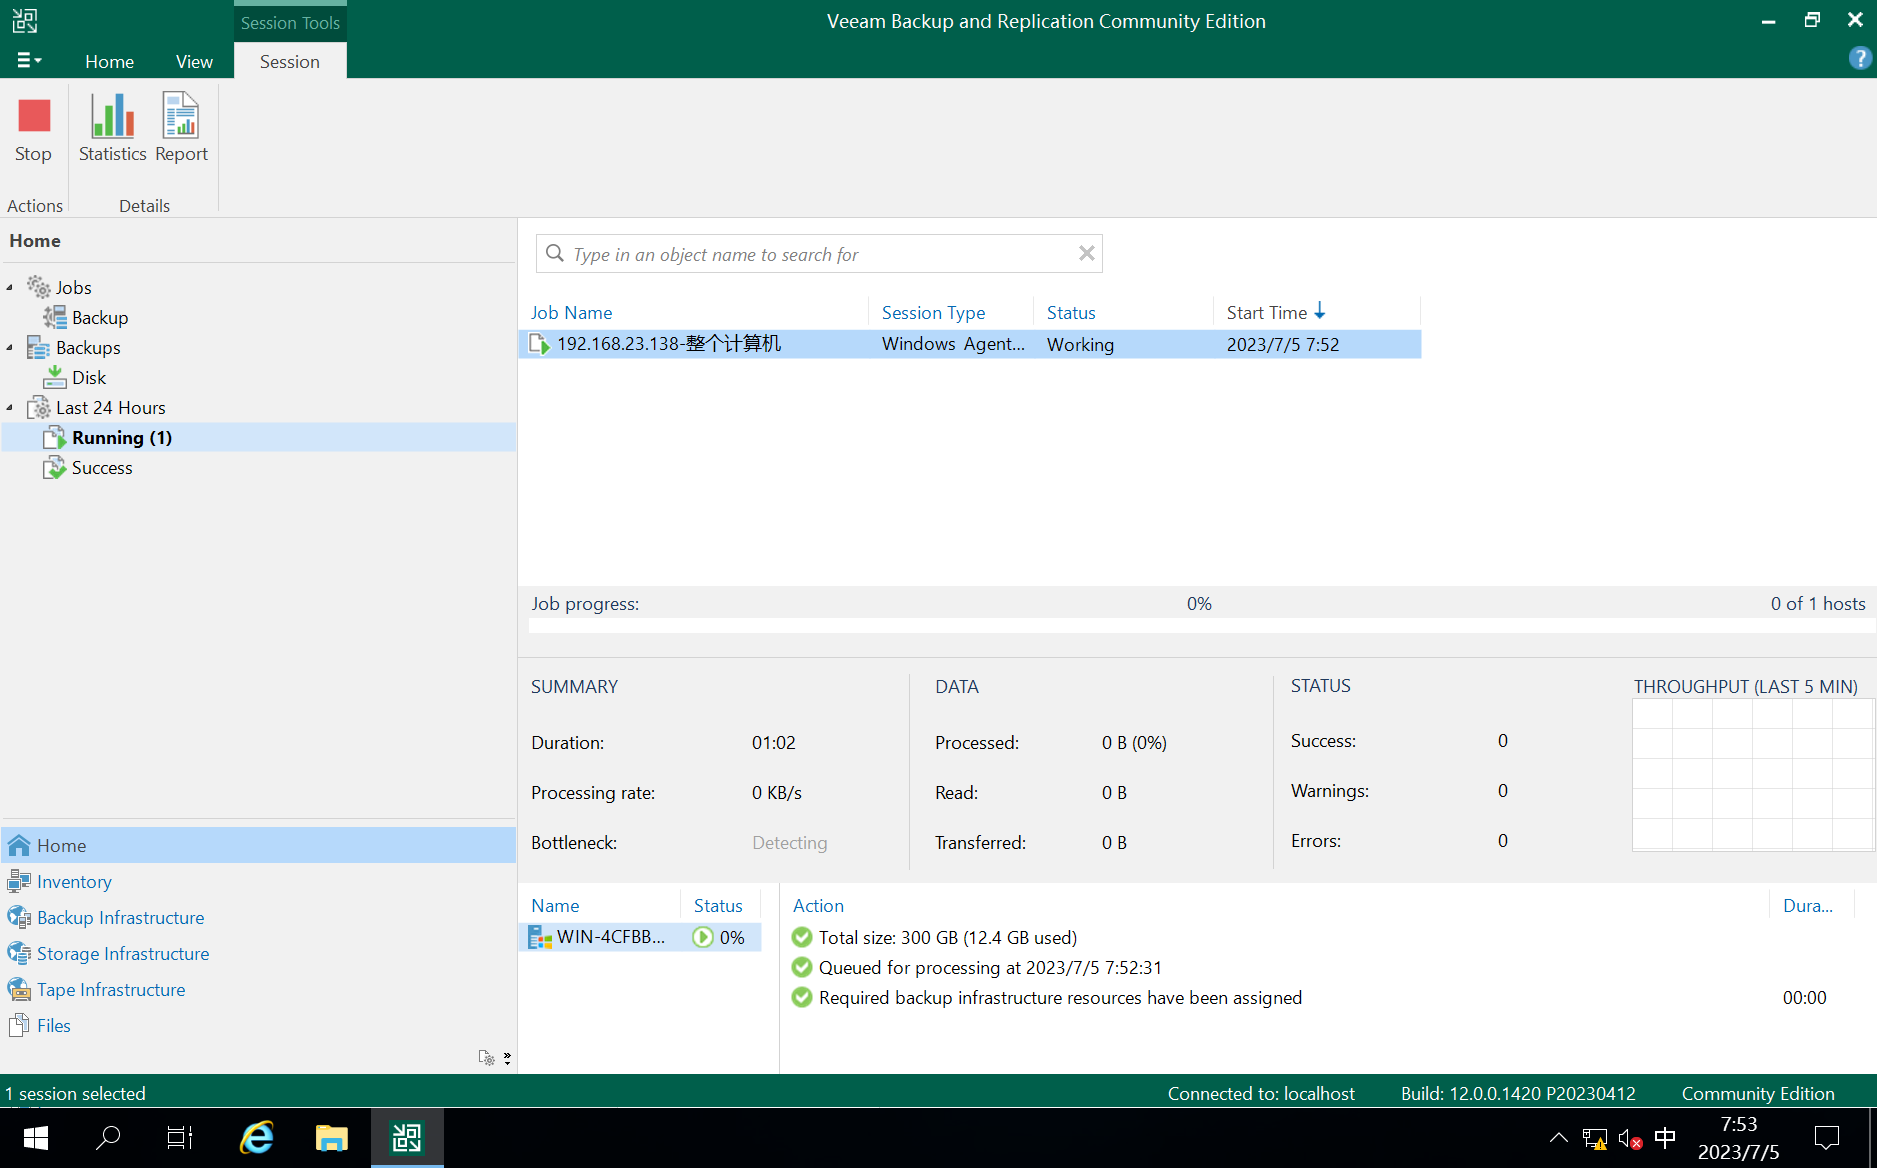Open the Windows Start menu
This screenshot has width=1877, height=1168.
point(35,1138)
